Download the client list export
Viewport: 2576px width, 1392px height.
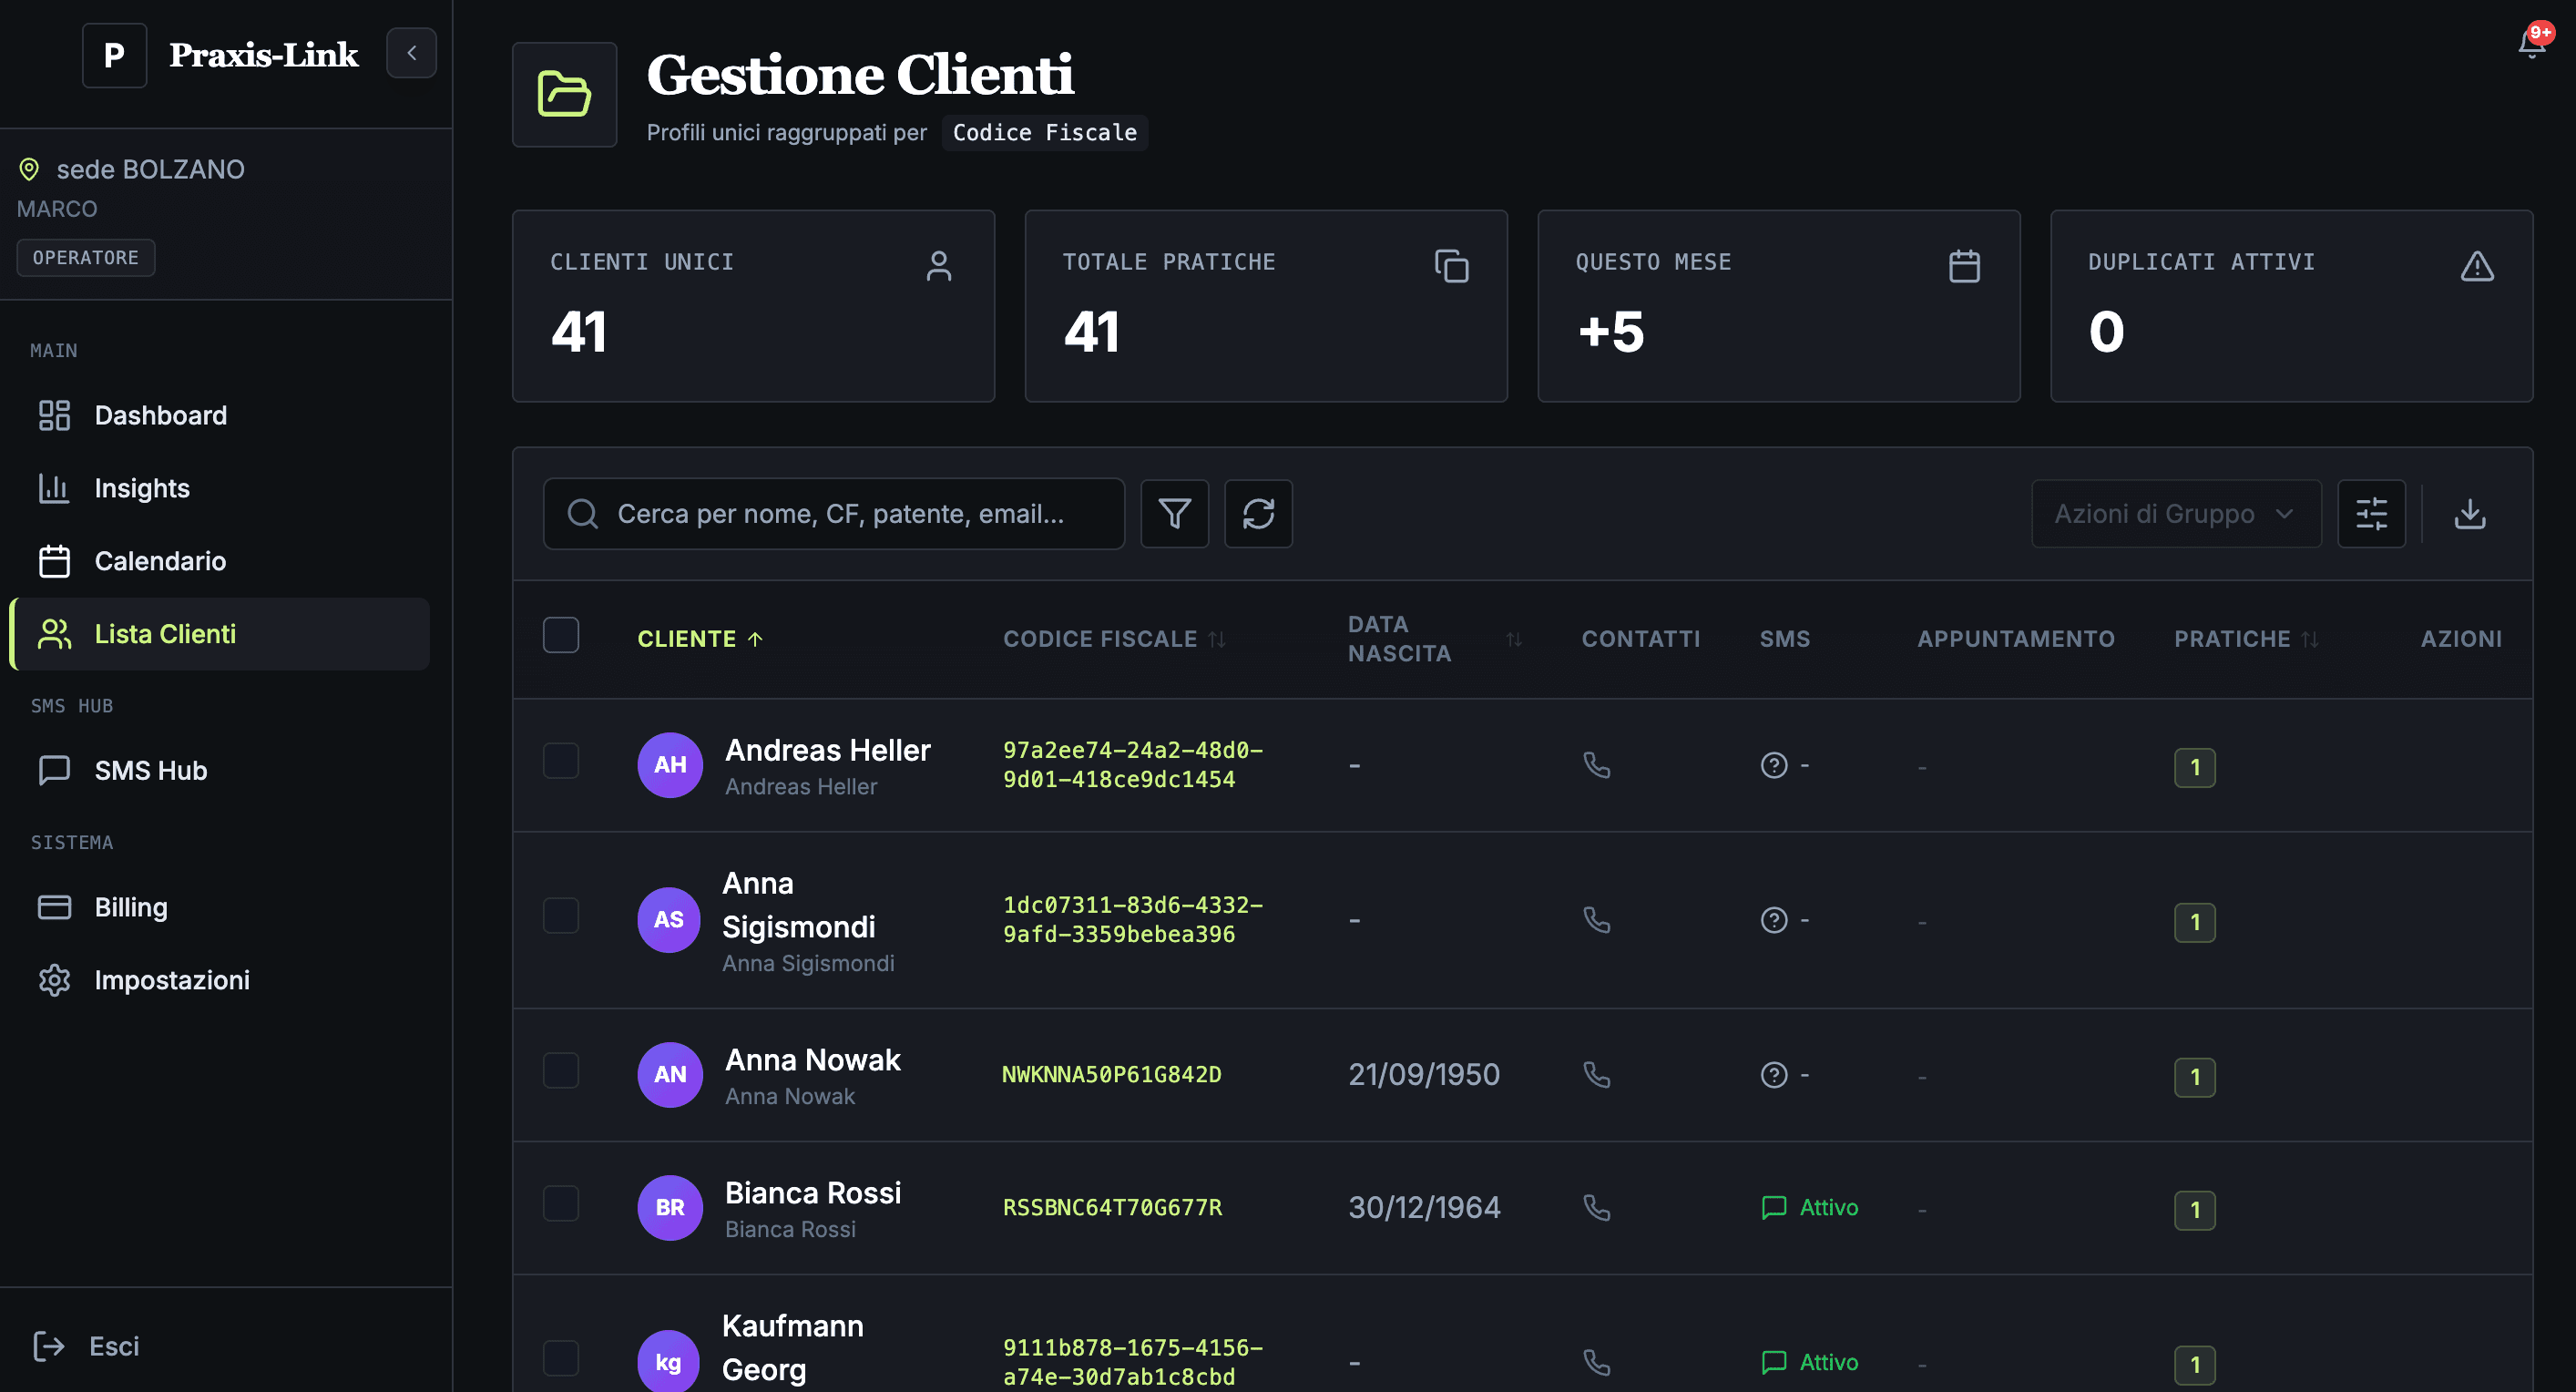click(2469, 513)
